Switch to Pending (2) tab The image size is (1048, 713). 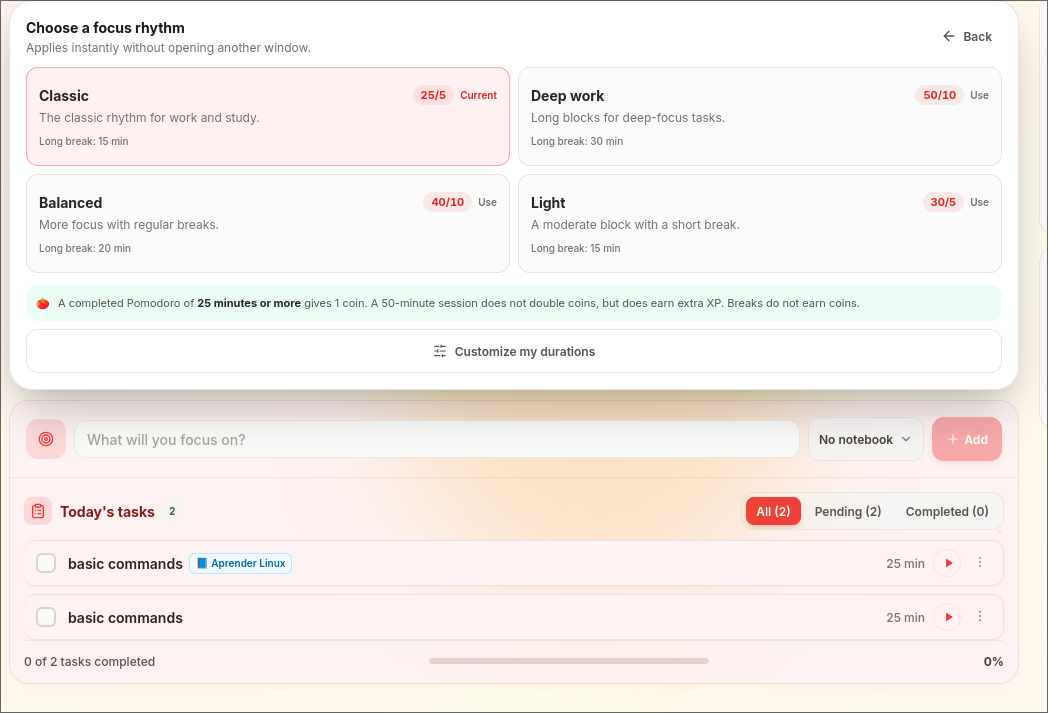coord(847,511)
